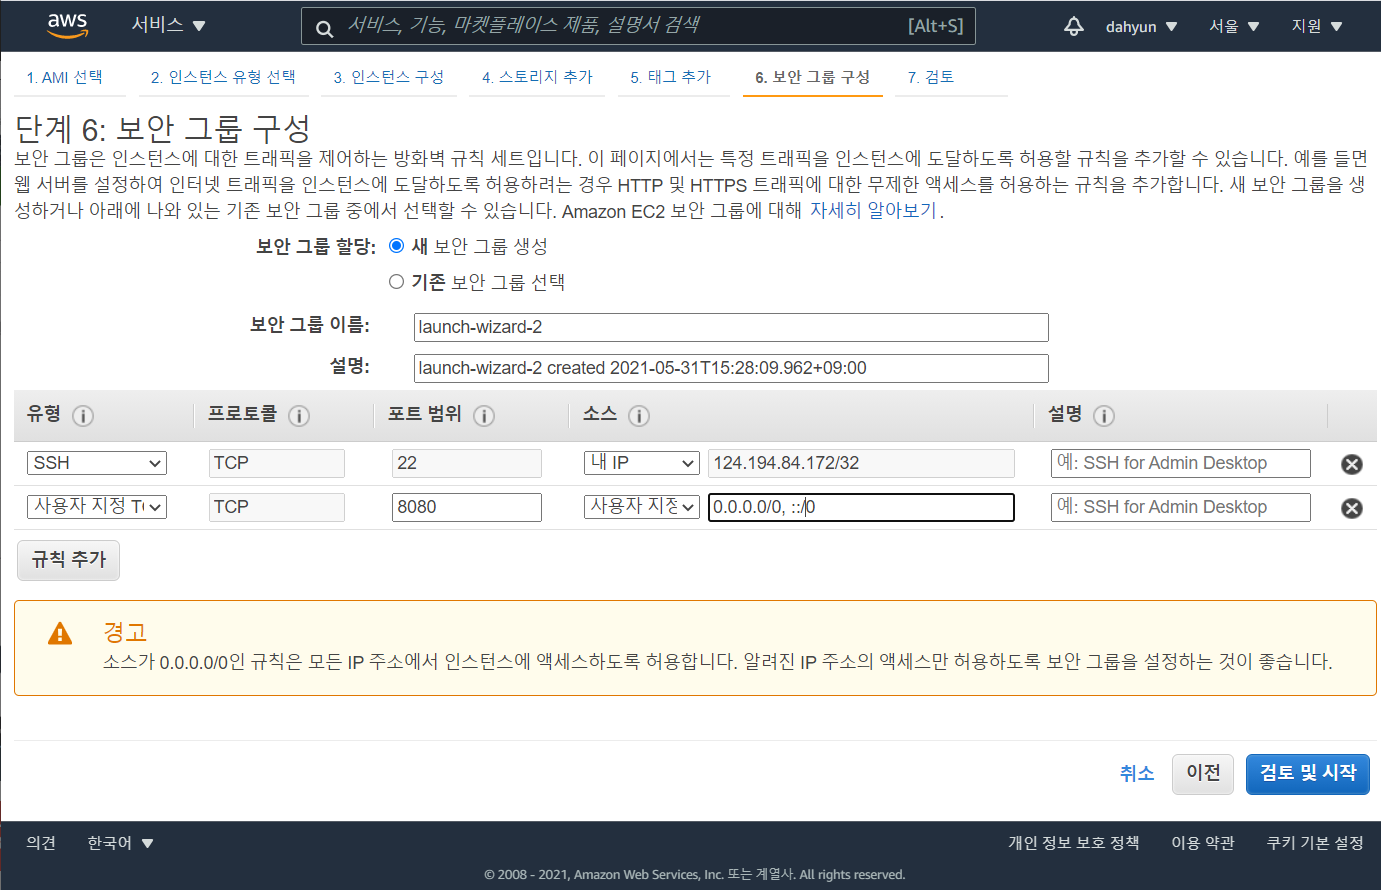Click the 8080 row TCP protocol field

click(277, 507)
